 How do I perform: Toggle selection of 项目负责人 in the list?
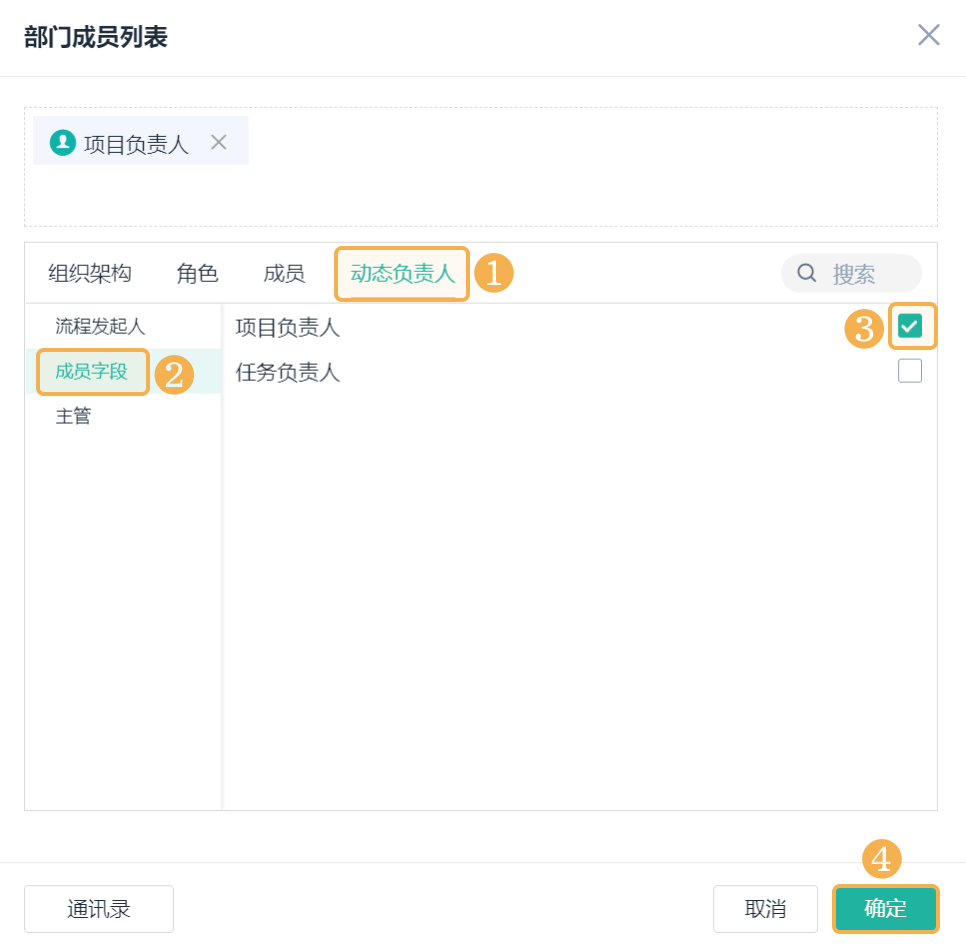click(912, 326)
